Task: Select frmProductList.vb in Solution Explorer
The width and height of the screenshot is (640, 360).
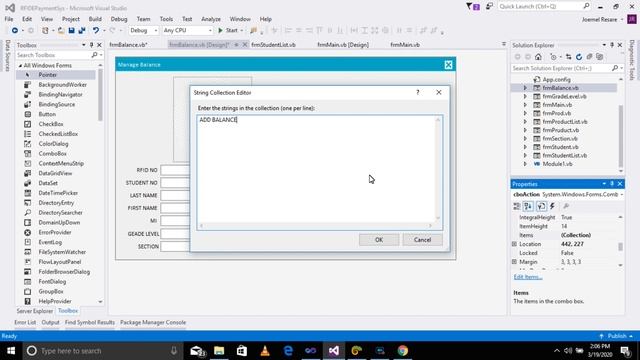Action: pos(565,122)
